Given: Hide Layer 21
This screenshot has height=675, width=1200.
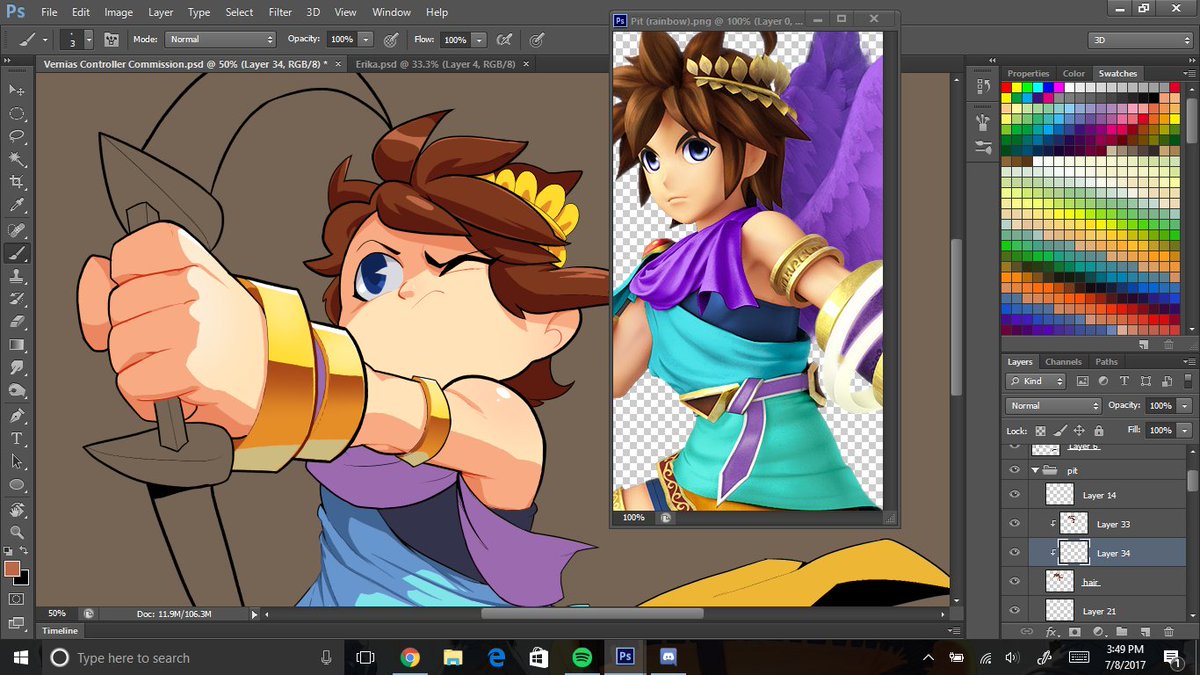Looking at the screenshot, I should 1015,610.
